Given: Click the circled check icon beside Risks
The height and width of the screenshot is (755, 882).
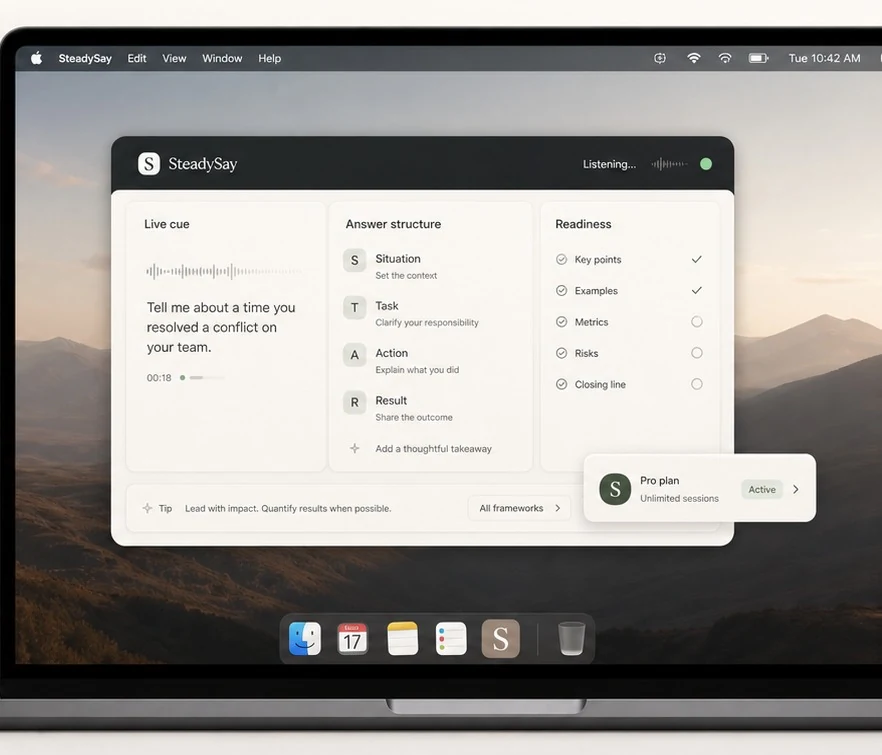Looking at the screenshot, I should [x=561, y=353].
